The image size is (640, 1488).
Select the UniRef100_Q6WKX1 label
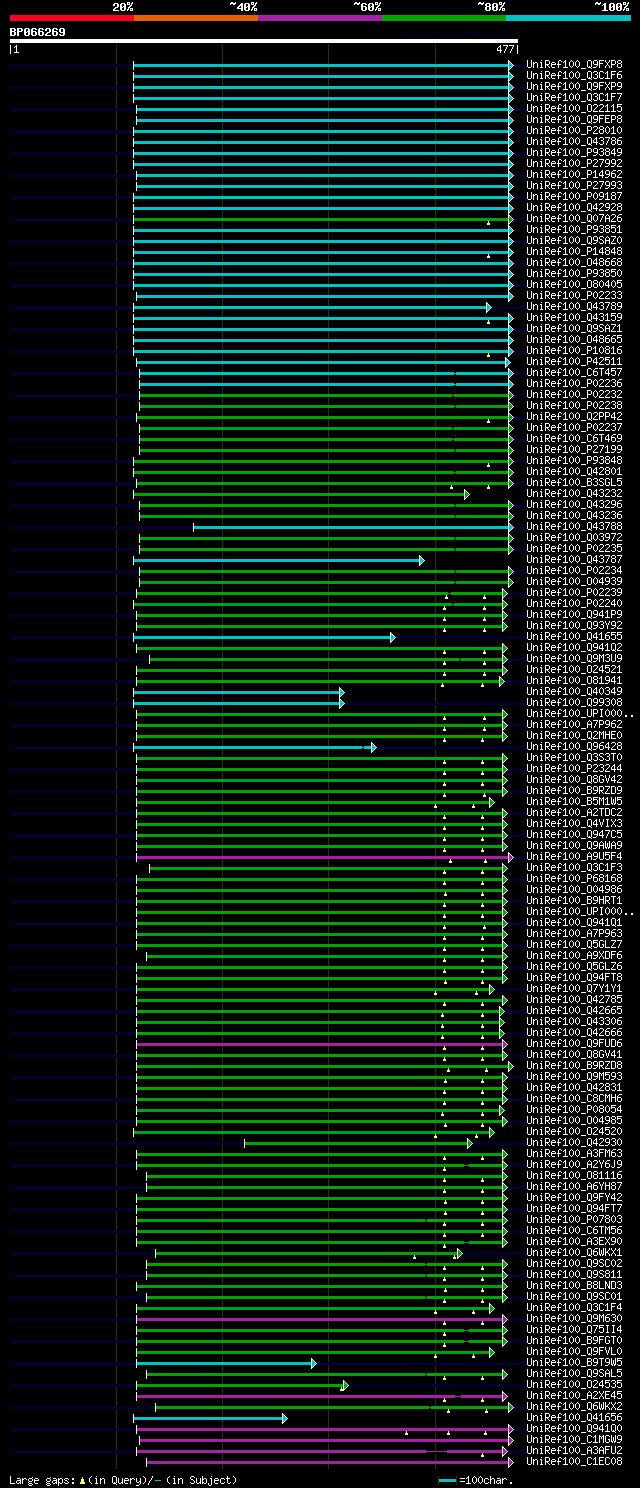(574, 1253)
